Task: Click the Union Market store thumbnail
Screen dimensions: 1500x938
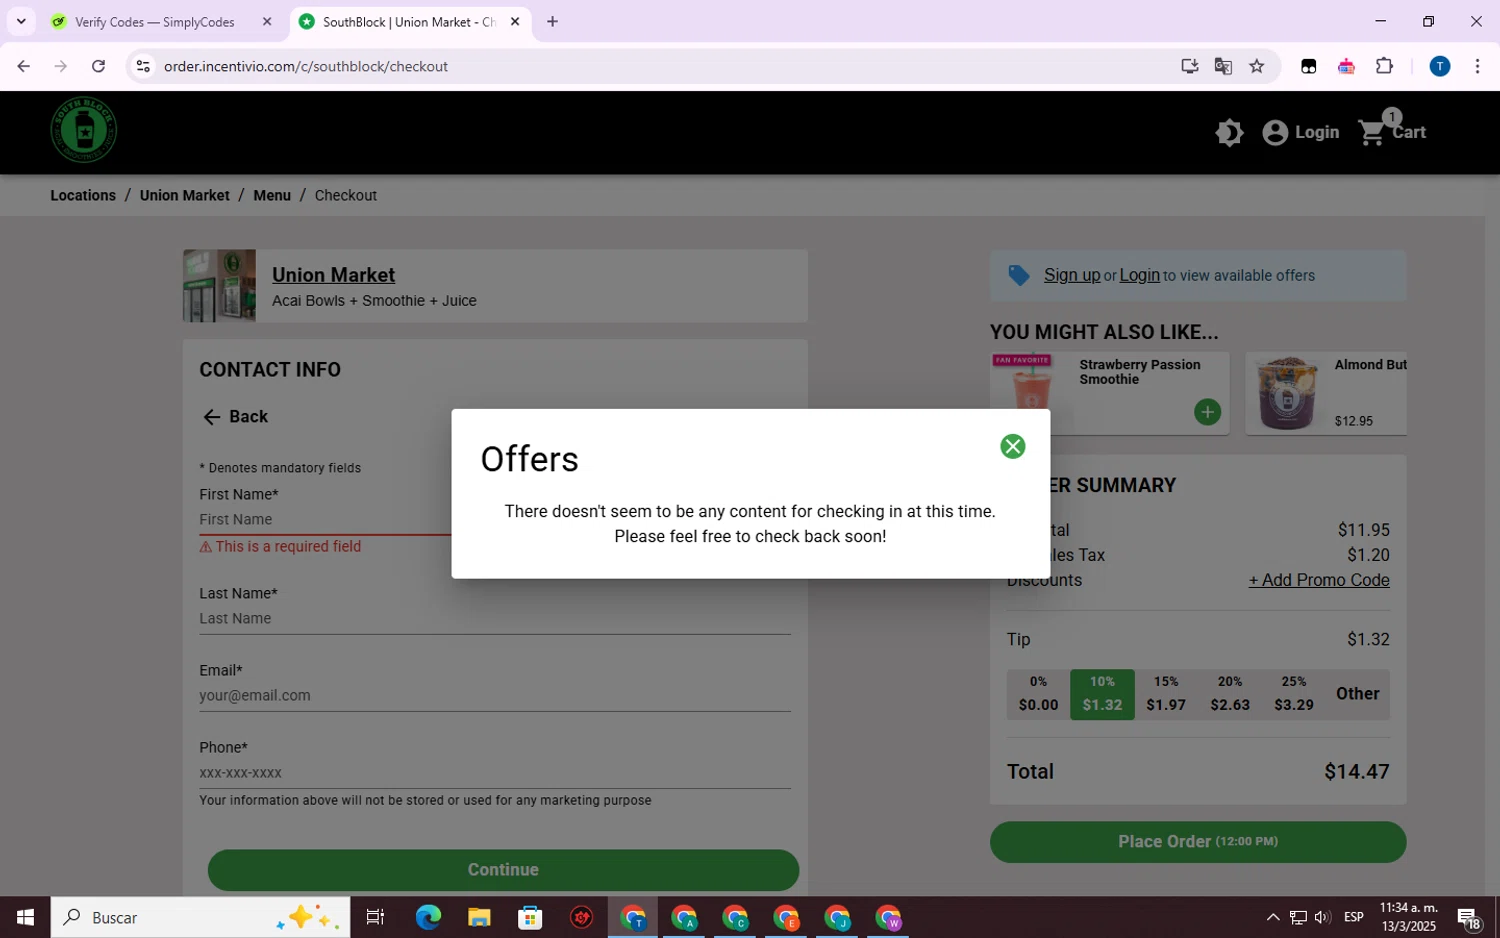Action: 219,286
